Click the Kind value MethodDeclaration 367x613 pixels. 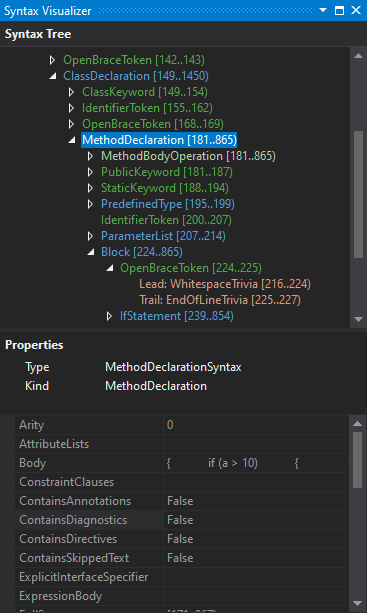pos(156,386)
